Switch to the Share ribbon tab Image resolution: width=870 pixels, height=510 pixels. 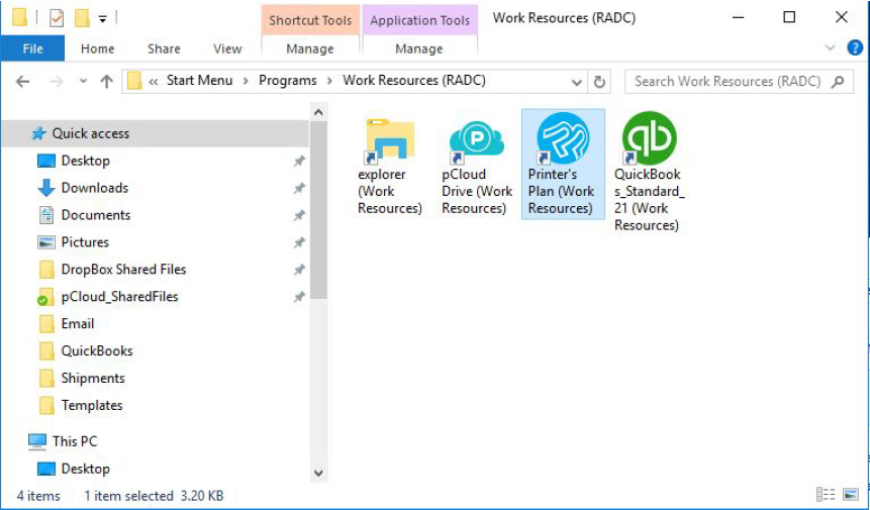pyautogui.click(x=164, y=49)
